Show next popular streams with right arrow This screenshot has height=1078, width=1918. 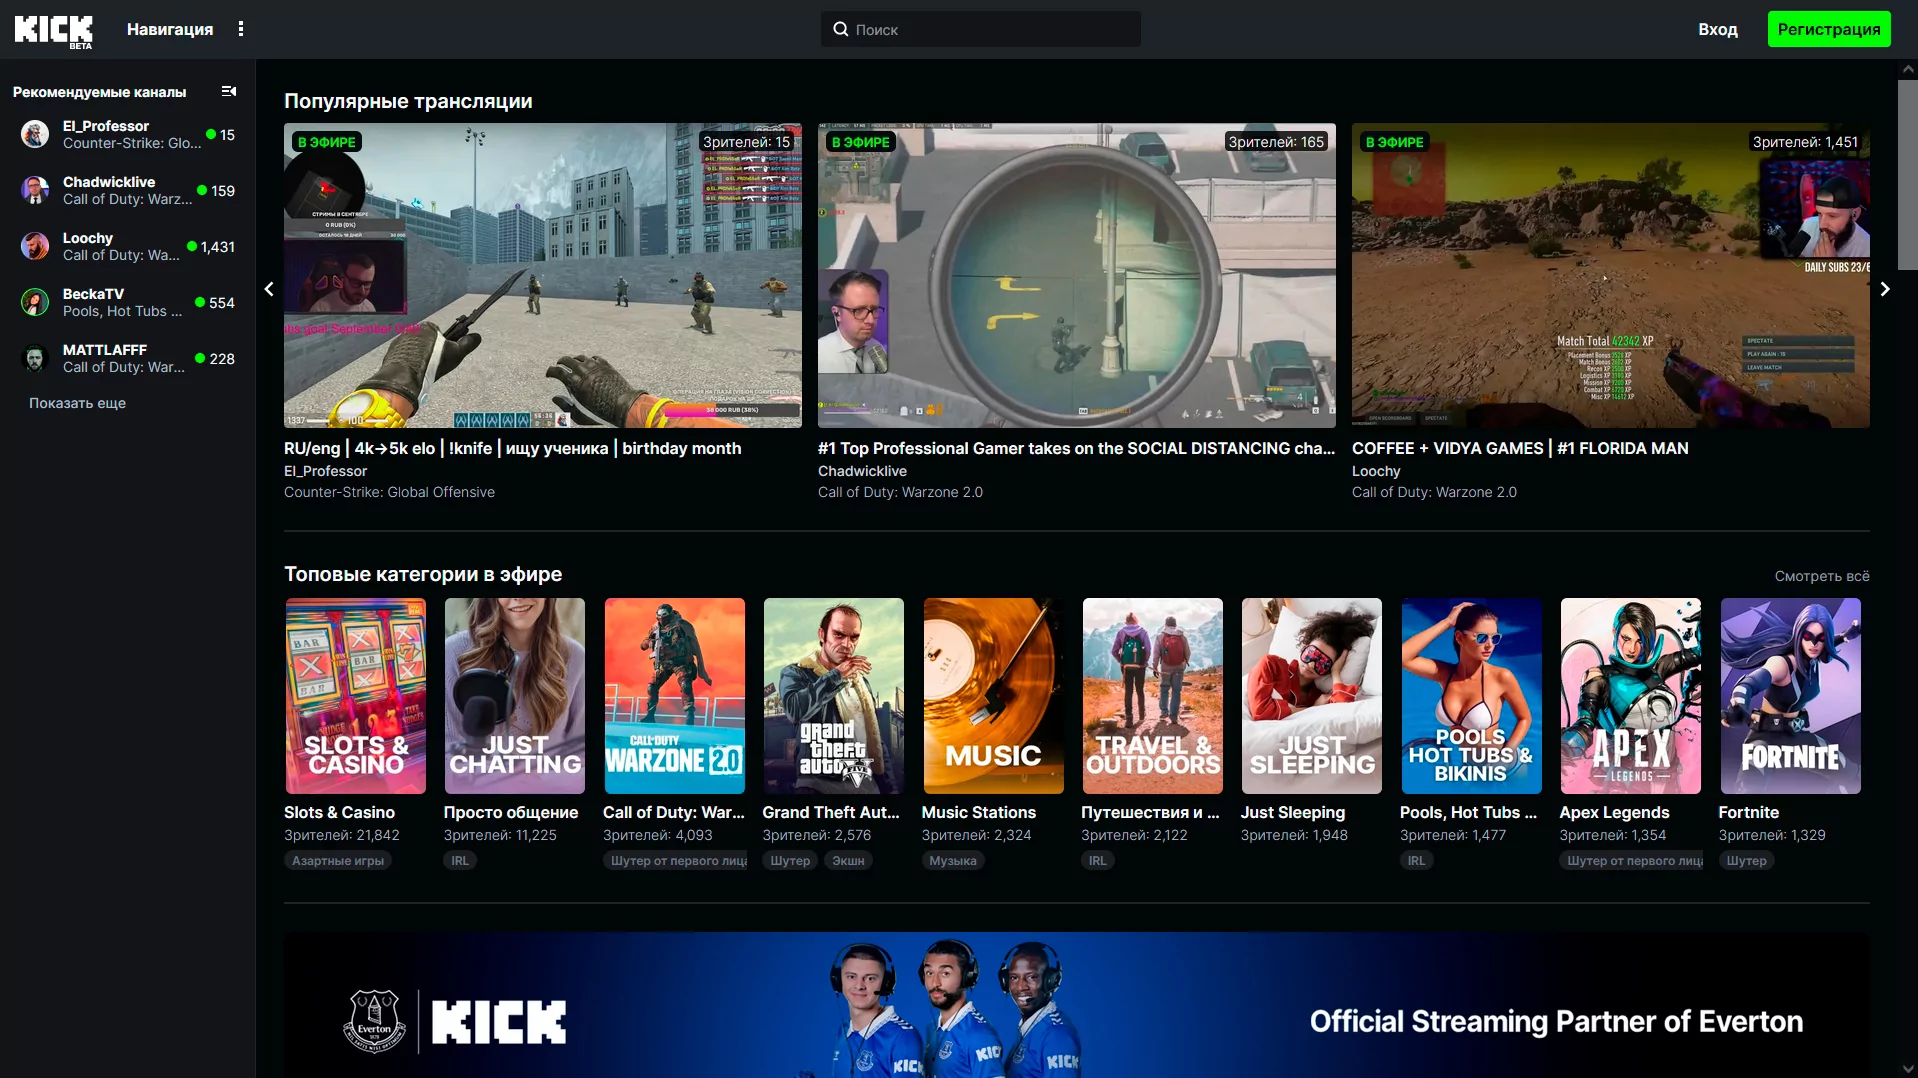click(x=1885, y=289)
